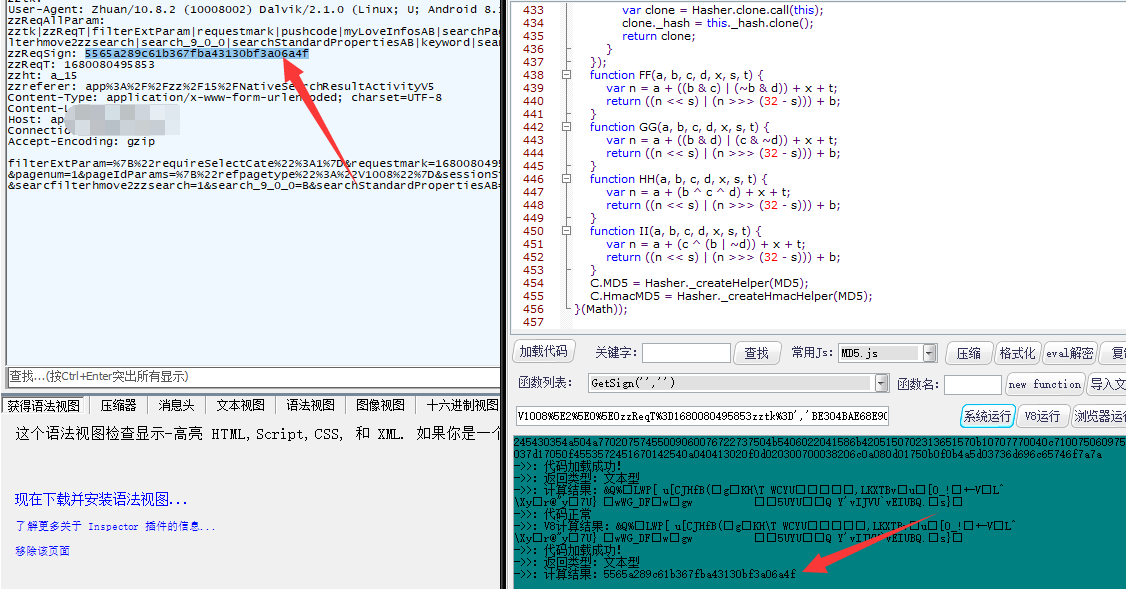Click the zzht: a_15 header line
Screen dimensions: 1126x589
pyautogui.click(x=42, y=75)
